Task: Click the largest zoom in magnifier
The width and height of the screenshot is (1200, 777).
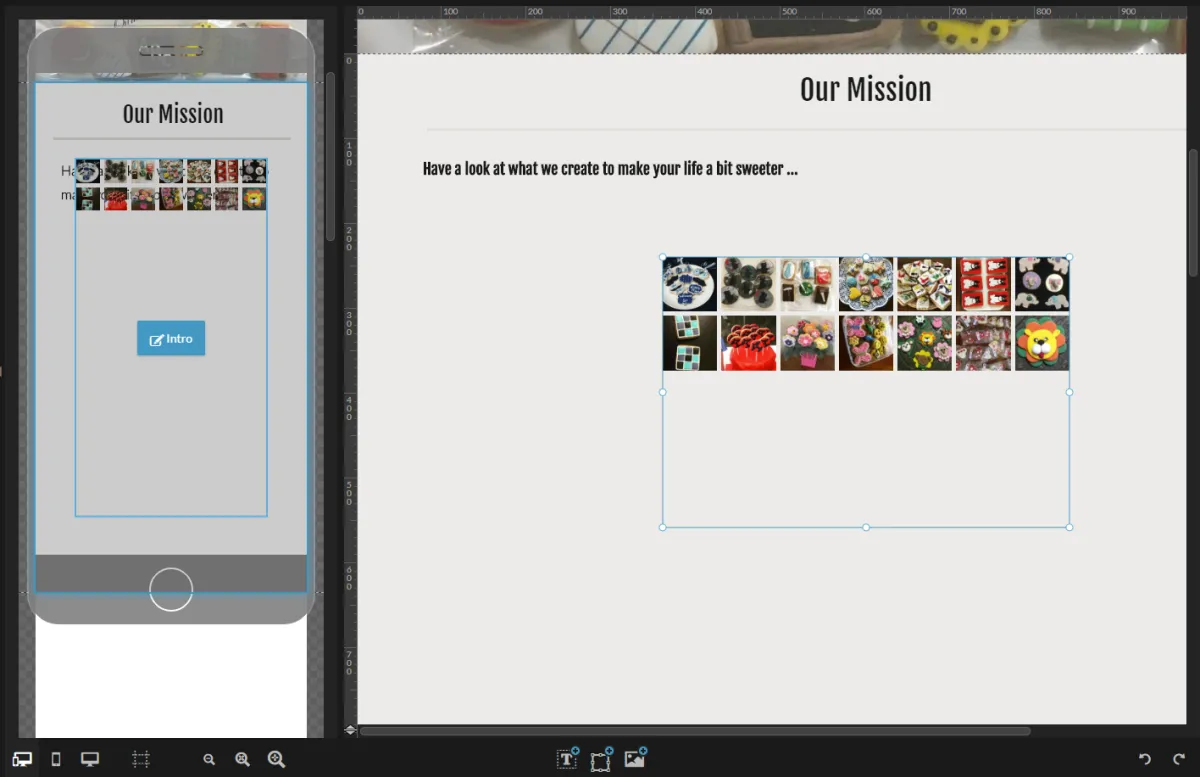Action: (277, 759)
